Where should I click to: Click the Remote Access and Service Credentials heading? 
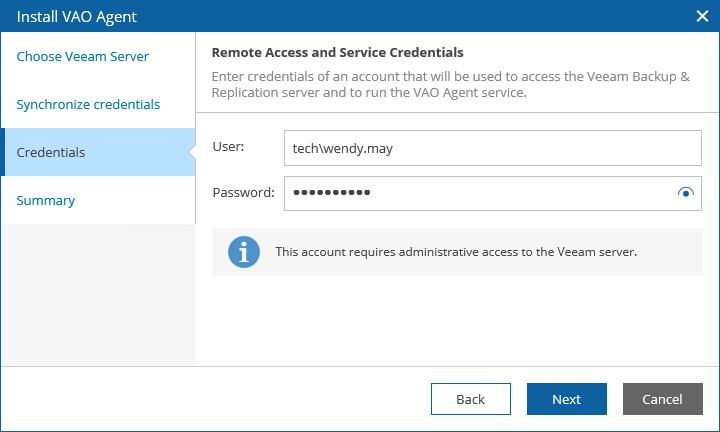point(337,52)
